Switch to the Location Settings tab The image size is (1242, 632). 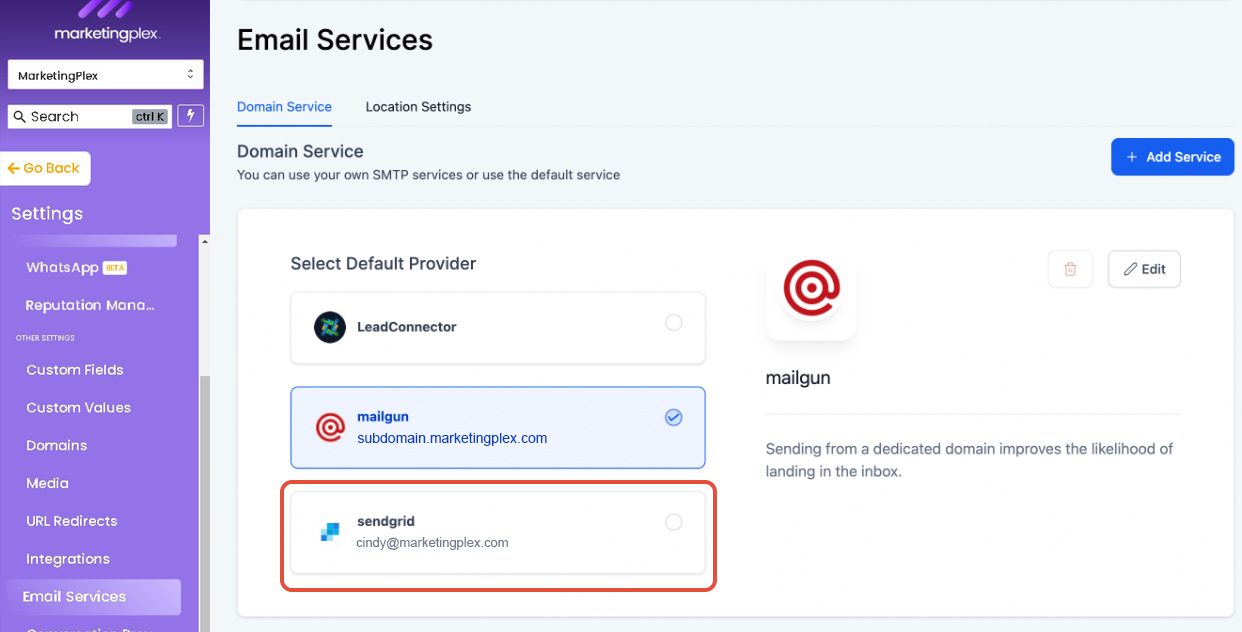click(x=418, y=107)
